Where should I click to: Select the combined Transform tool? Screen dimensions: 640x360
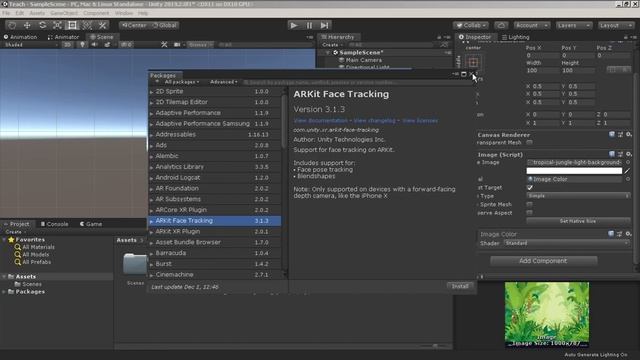[x=87, y=25]
